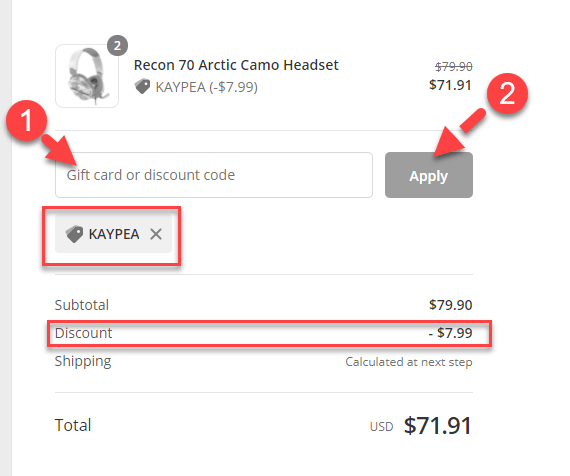Click the Shipping label
The width and height of the screenshot is (570, 476).
coord(83,361)
